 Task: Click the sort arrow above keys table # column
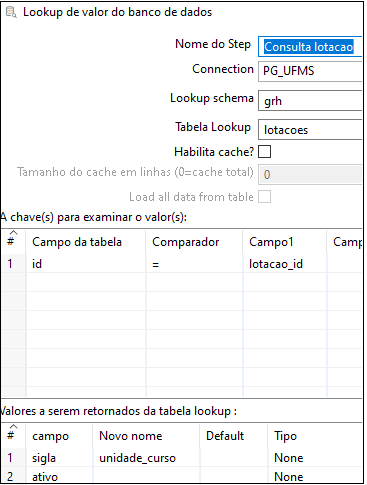click(13, 232)
